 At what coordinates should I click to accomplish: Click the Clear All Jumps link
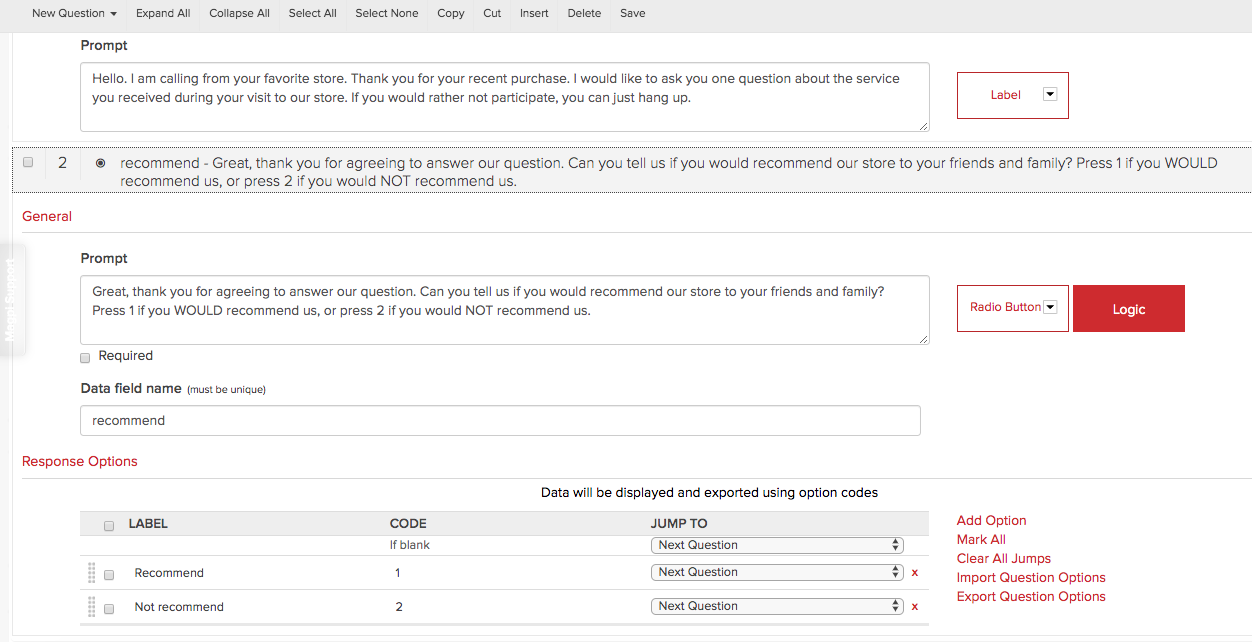[1003, 558]
